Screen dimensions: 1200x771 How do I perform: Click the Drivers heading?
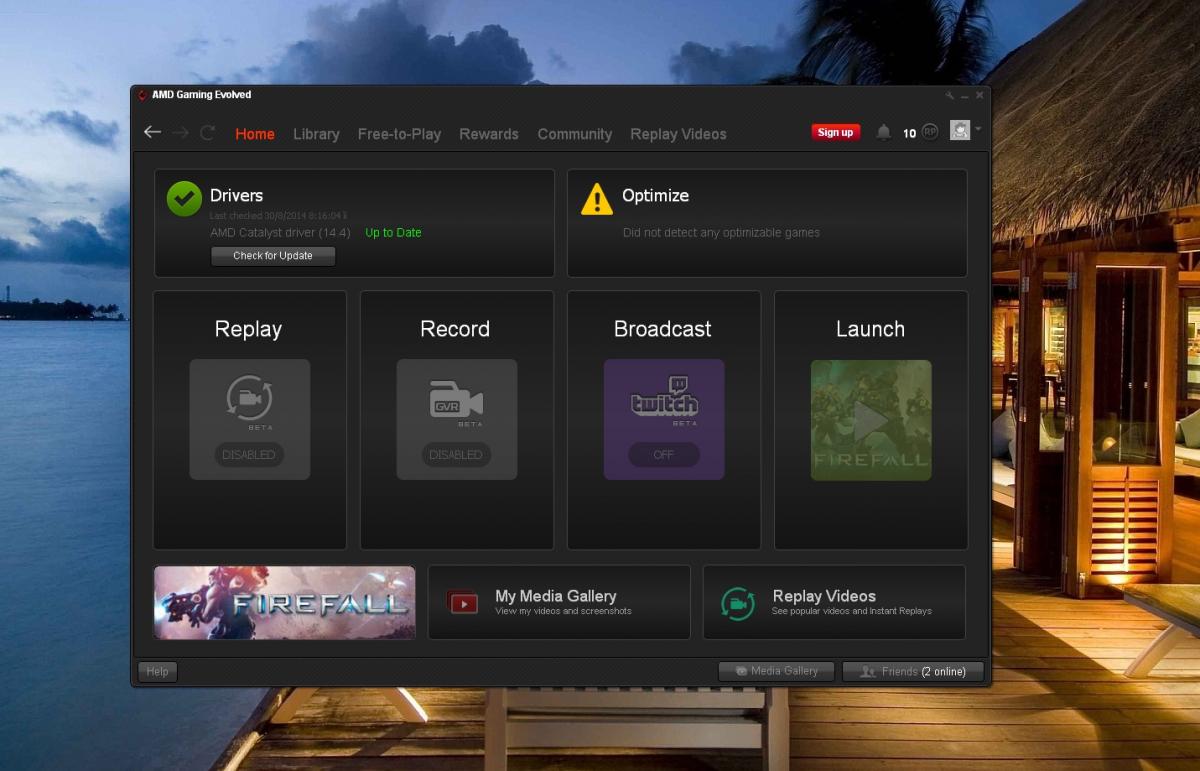coord(237,196)
